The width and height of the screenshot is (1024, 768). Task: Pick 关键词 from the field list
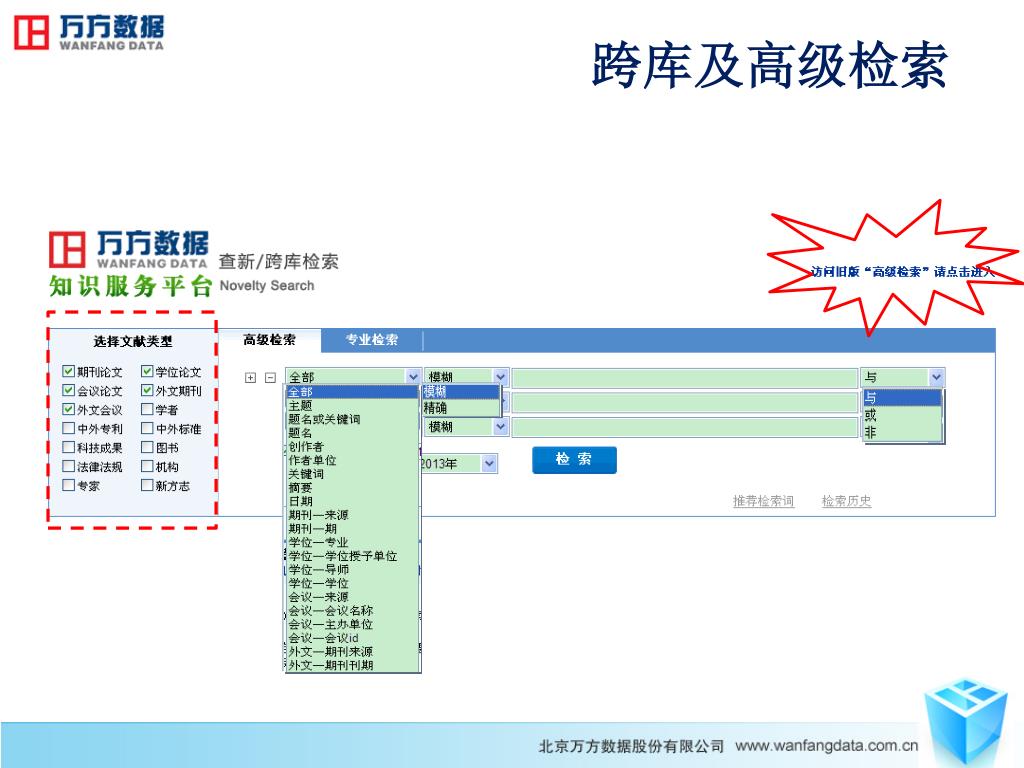(x=351, y=474)
